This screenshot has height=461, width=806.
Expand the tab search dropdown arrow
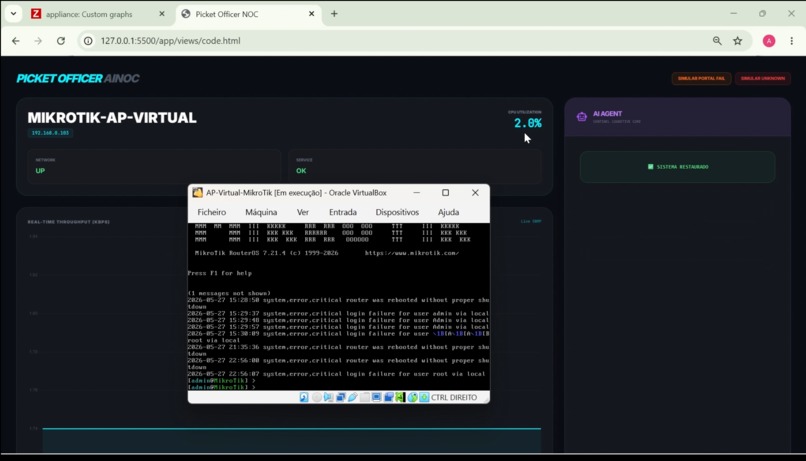click(x=13, y=14)
